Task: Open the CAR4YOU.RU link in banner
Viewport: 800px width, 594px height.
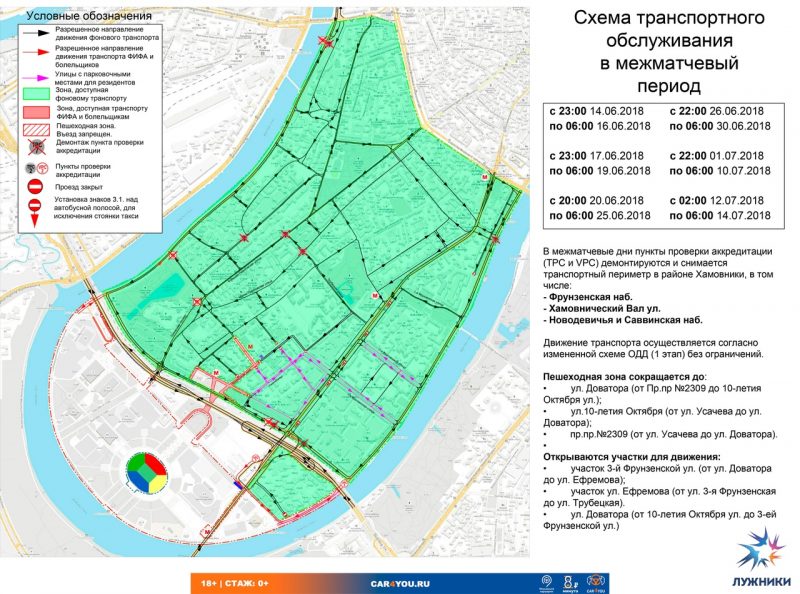Action: [x=400, y=584]
